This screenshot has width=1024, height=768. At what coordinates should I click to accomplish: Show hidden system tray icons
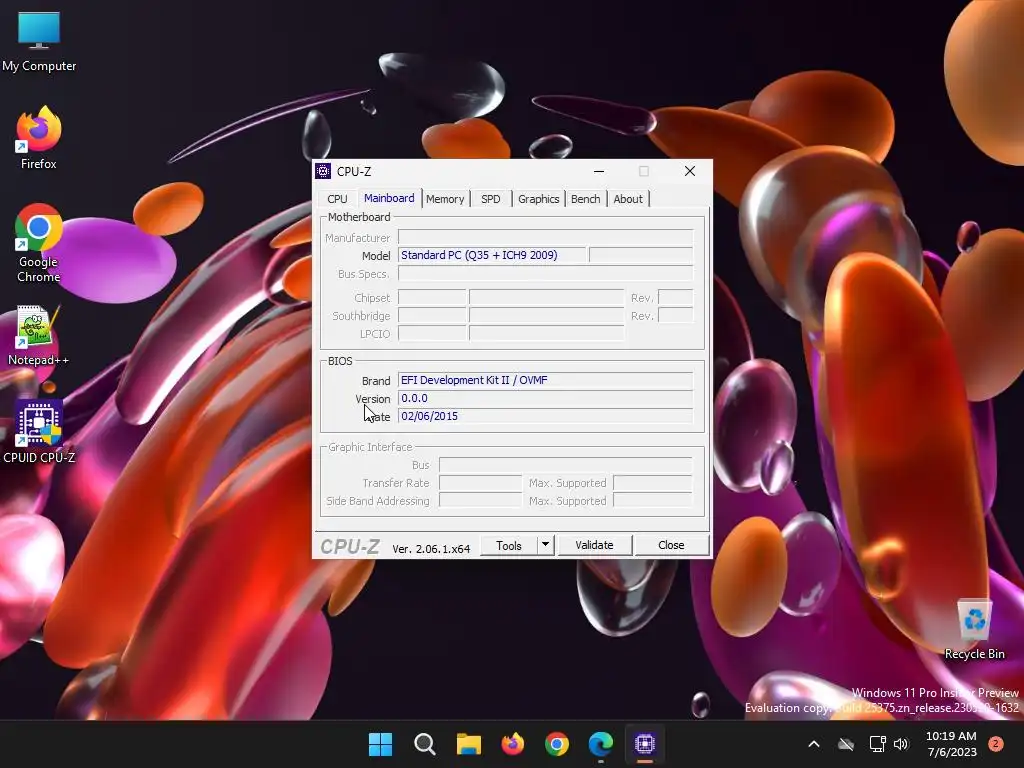tap(814, 744)
